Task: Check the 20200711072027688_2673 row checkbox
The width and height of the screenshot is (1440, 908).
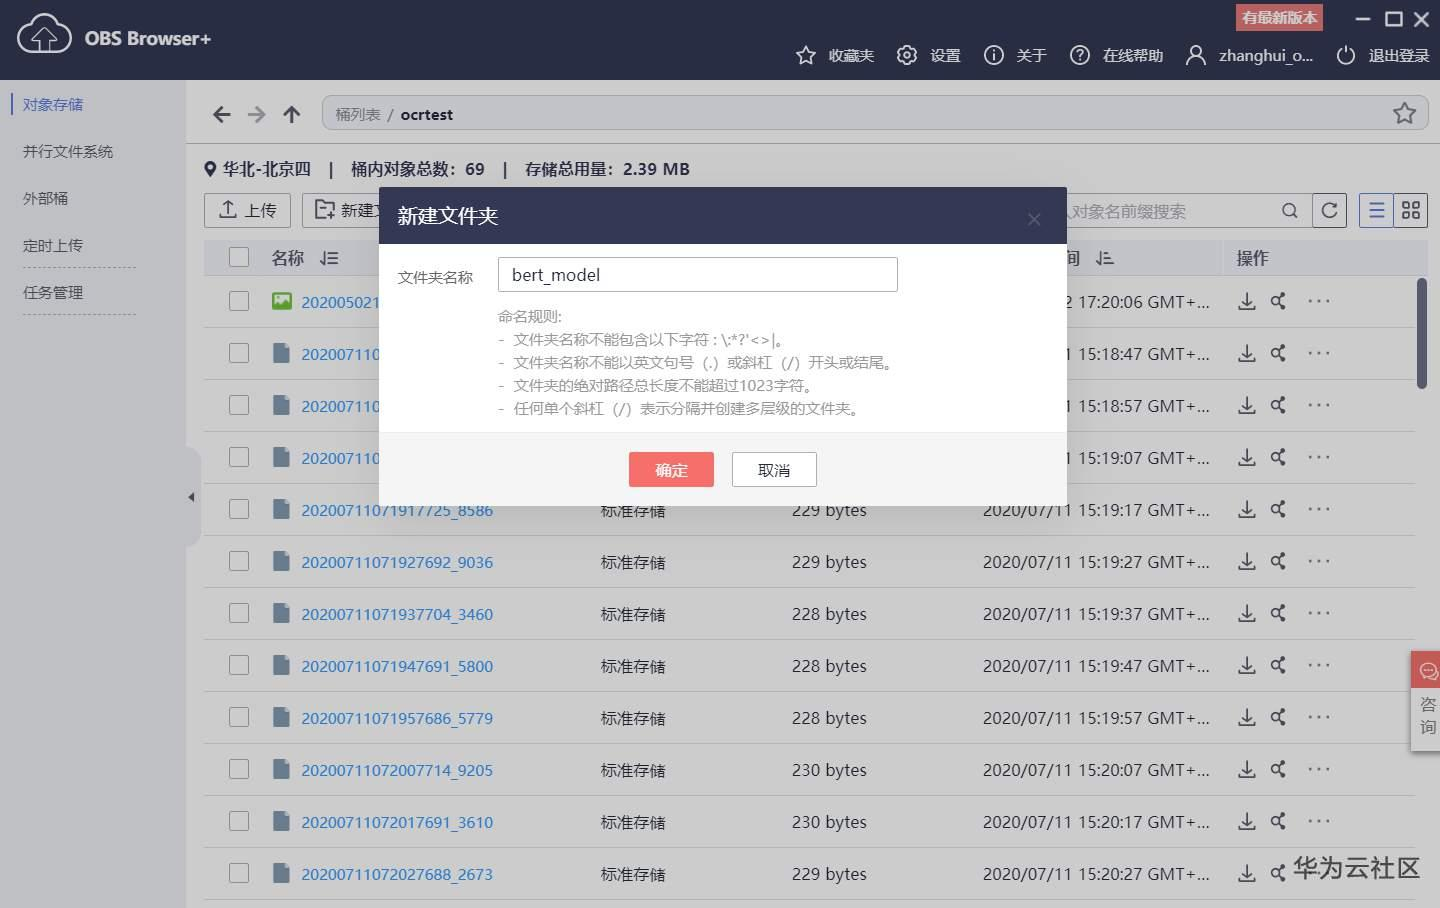Action: point(239,873)
